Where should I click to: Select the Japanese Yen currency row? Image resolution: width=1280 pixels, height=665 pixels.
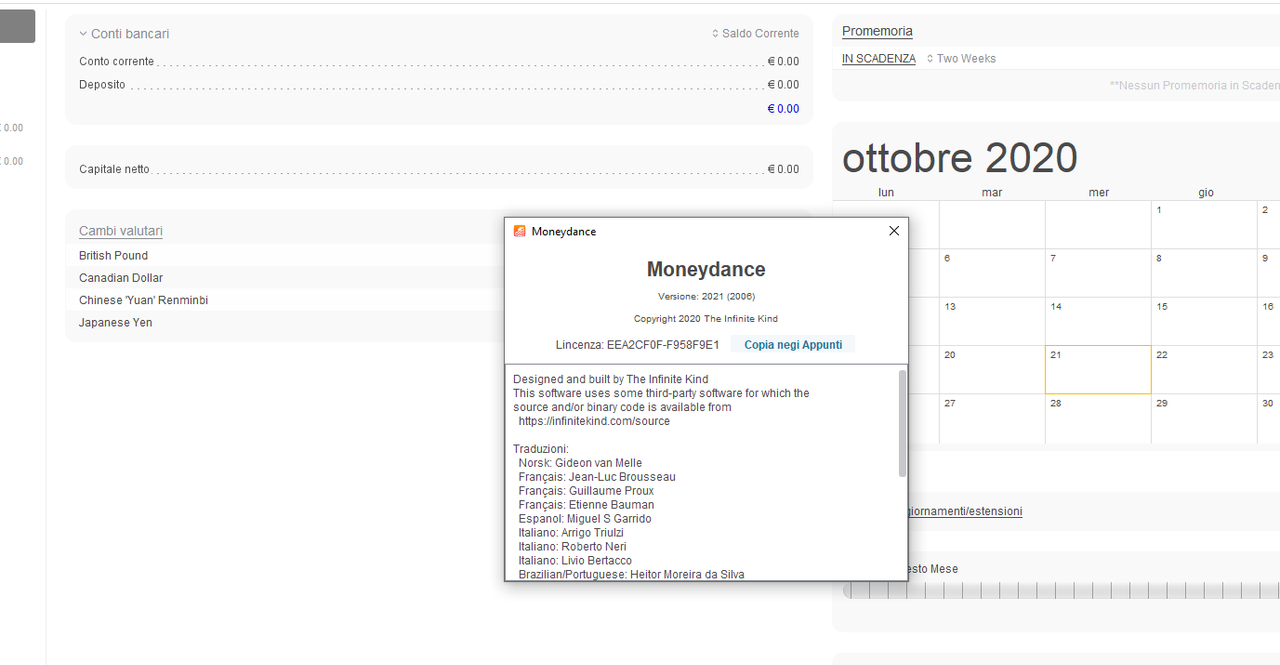(x=116, y=323)
